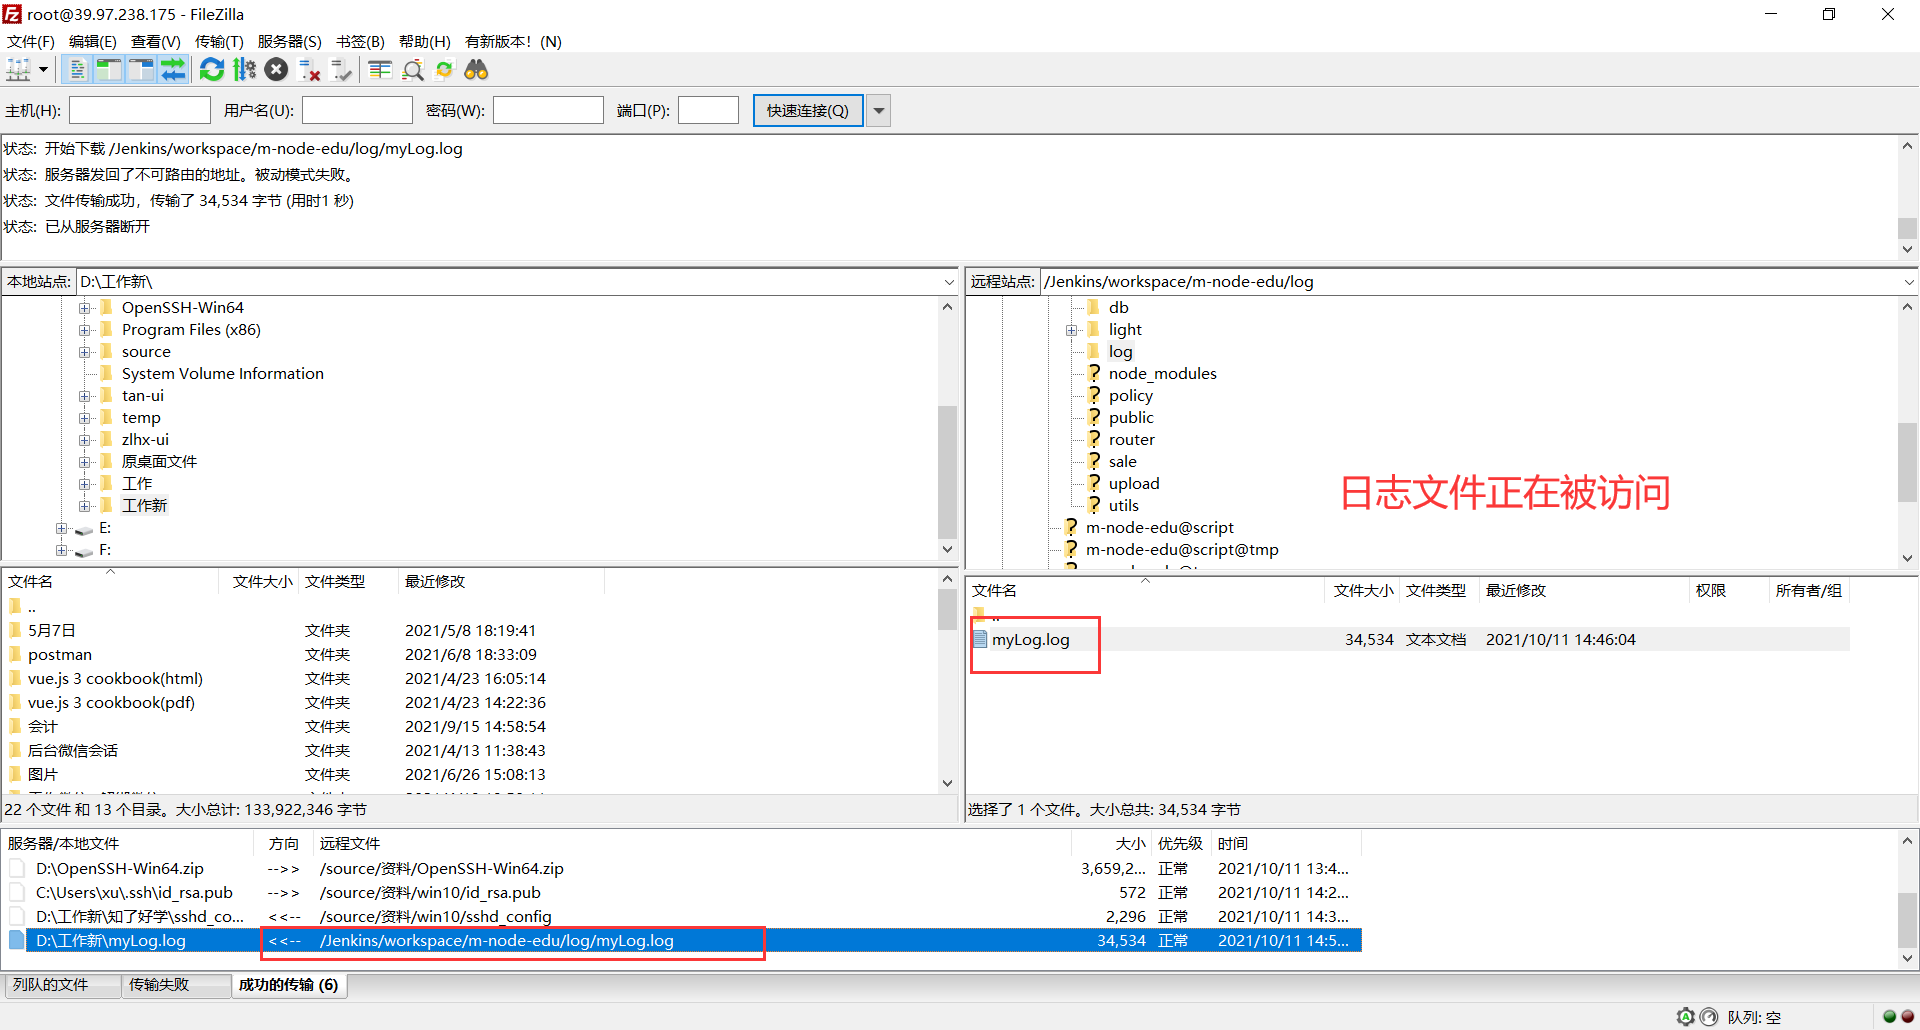Focus the 主机 host input field
The width and height of the screenshot is (1920, 1030).
pyautogui.click(x=140, y=110)
